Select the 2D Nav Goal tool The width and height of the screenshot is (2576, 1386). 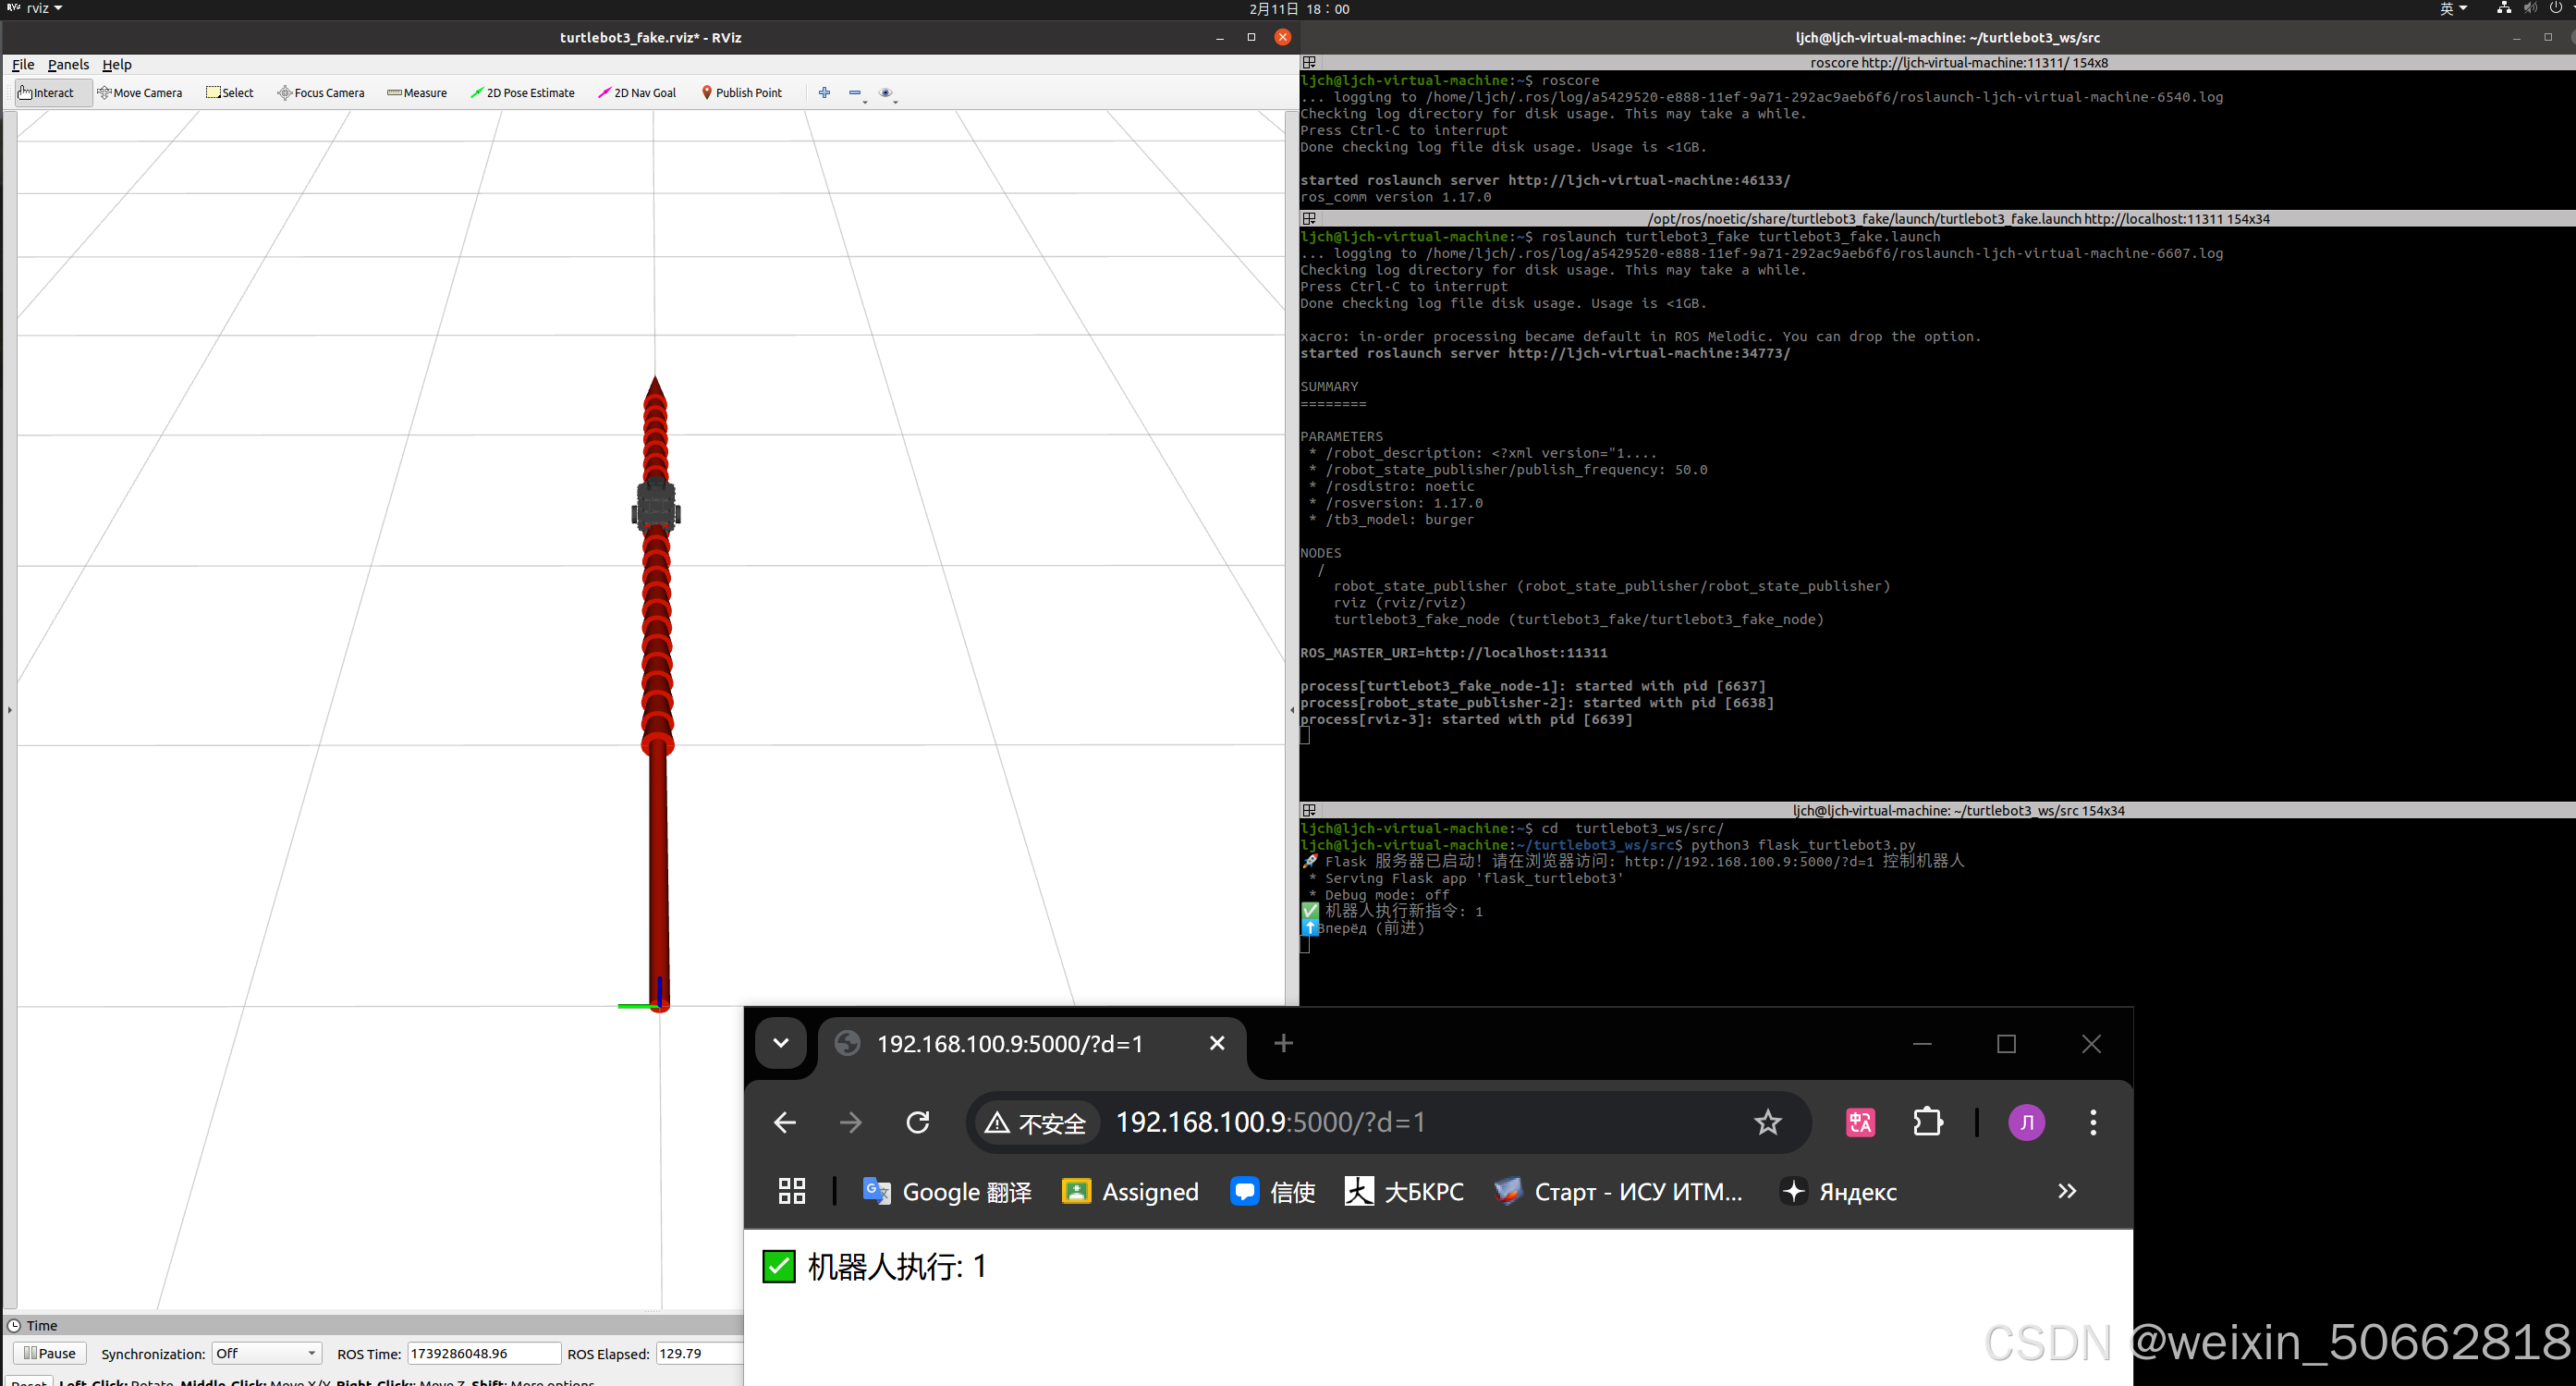coord(637,93)
